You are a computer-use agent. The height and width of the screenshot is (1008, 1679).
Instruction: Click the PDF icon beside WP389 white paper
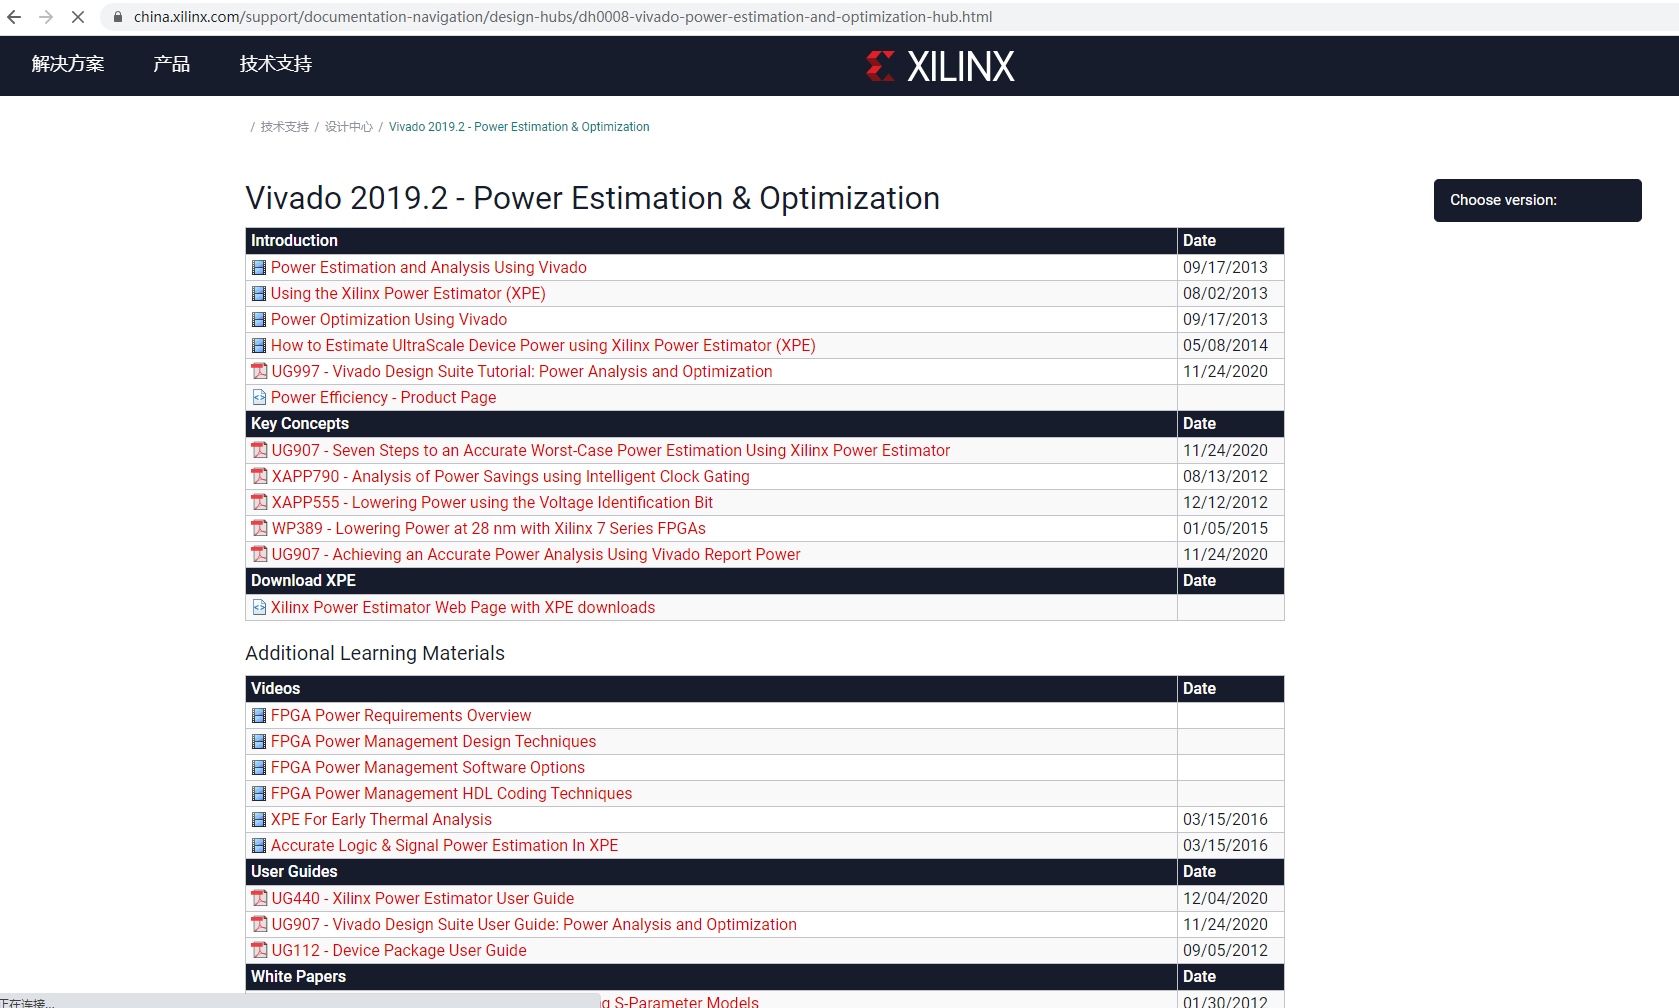click(259, 528)
